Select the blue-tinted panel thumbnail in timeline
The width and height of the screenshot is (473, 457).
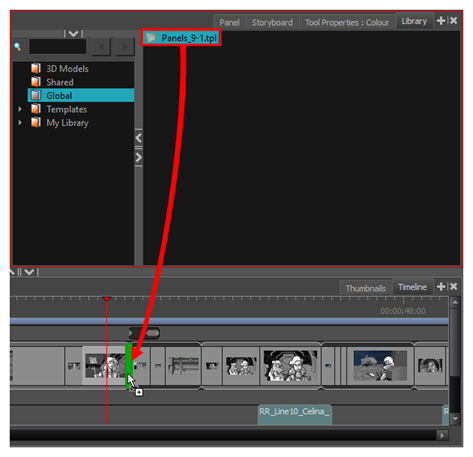(x=380, y=366)
